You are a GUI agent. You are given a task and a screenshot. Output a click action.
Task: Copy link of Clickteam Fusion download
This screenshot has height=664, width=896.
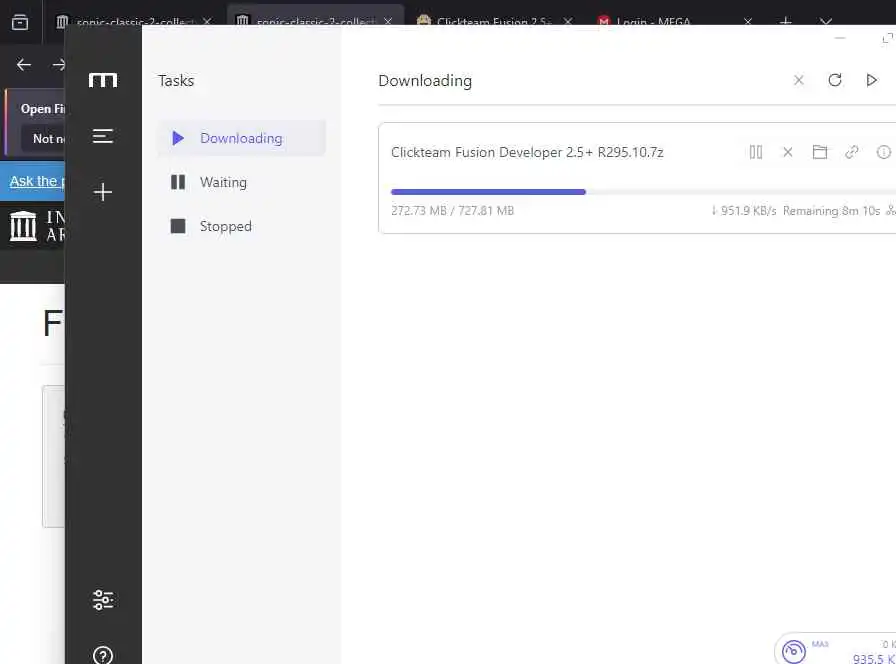click(851, 152)
